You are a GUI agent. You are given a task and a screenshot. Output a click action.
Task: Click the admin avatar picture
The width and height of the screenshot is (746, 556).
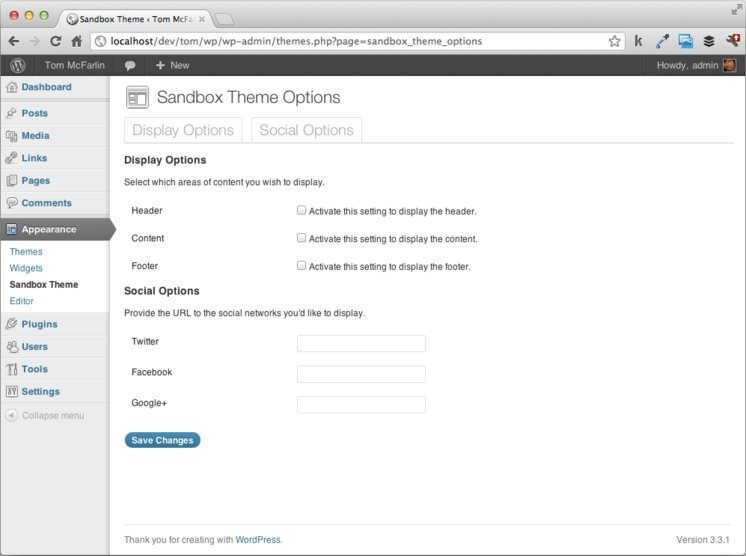729,65
